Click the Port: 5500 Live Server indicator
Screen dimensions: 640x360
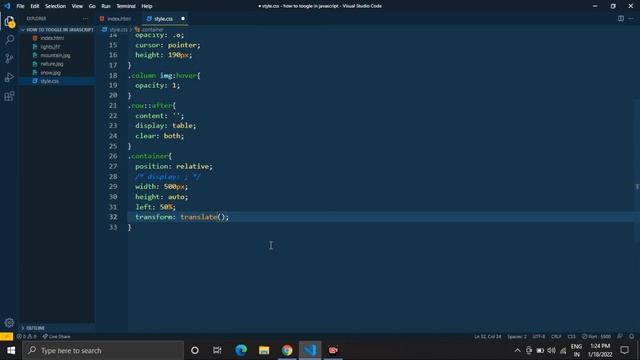[x=596, y=336]
